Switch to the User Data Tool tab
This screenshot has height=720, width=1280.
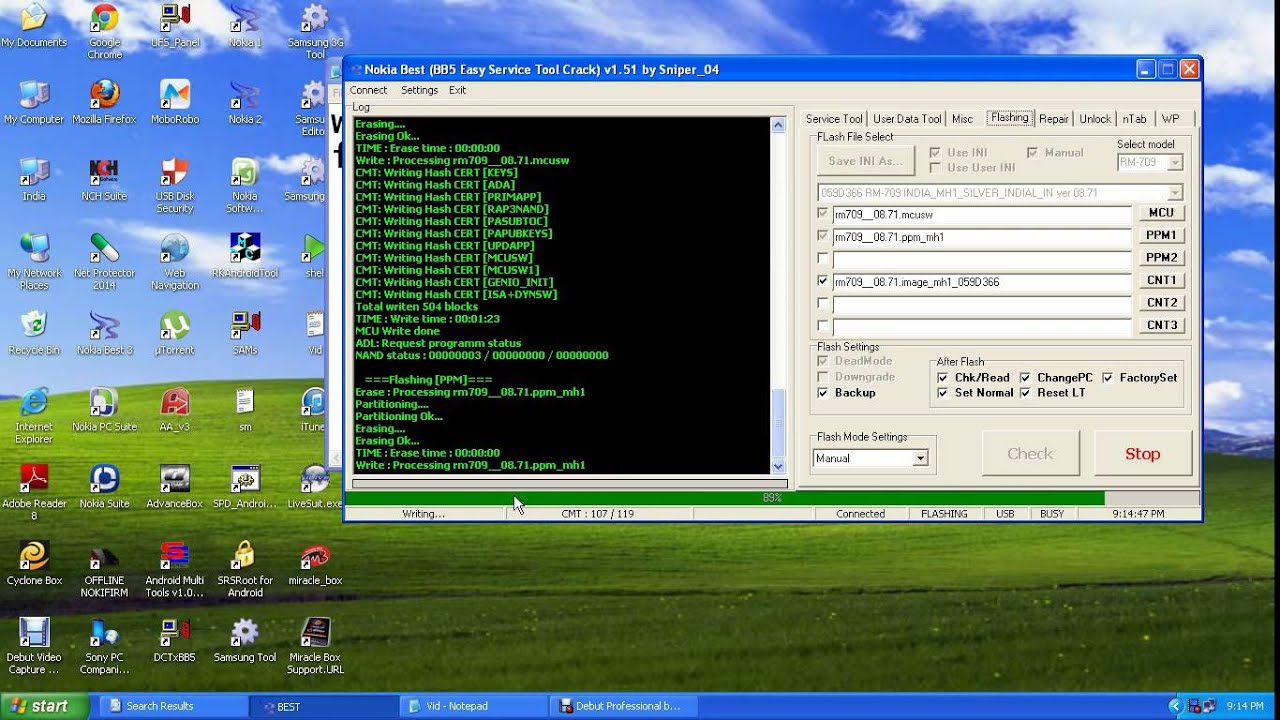[x=907, y=119]
